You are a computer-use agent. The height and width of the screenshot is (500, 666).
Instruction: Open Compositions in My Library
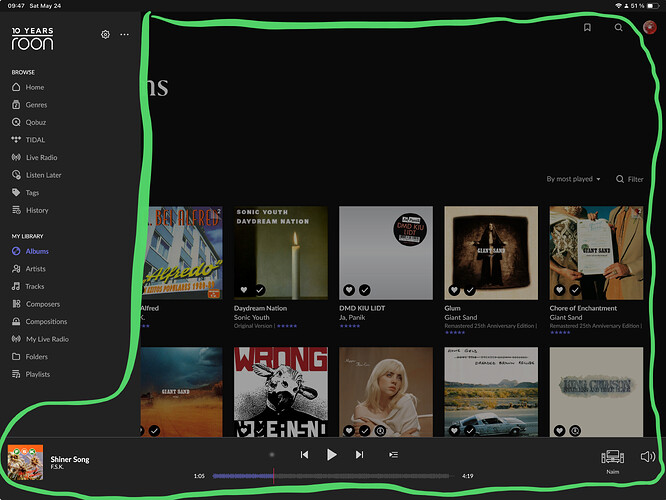point(40,322)
